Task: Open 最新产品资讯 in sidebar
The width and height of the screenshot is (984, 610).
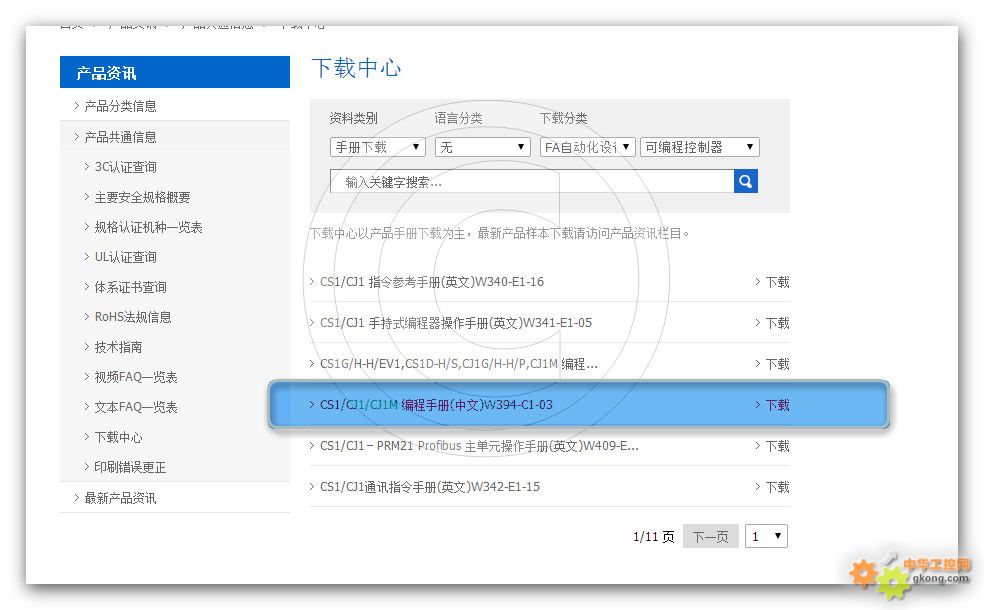Action: tap(120, 498)
